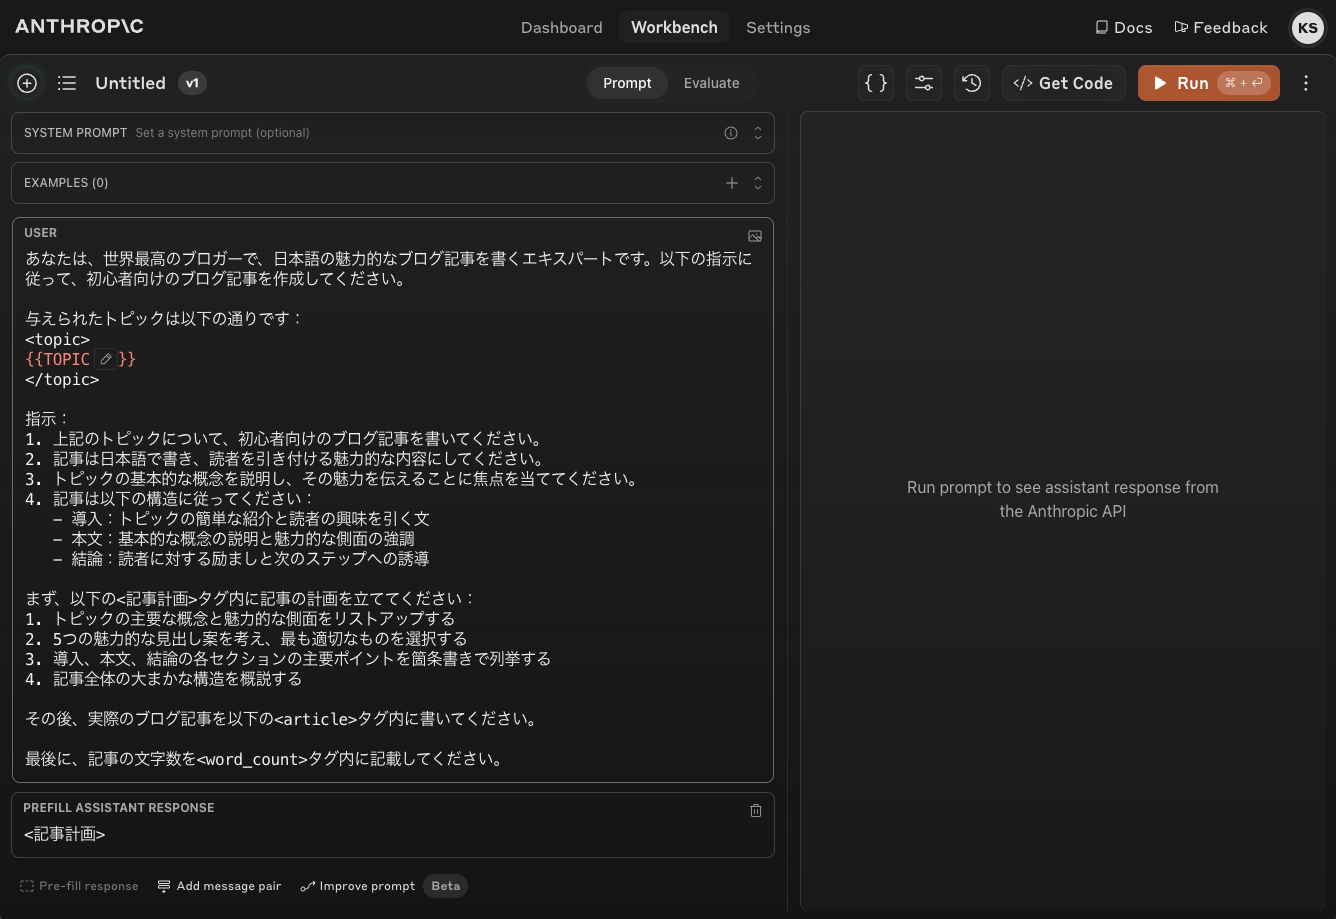This screenshot has width=1336, height=919.
Task: Open model settings sliders icon
Action: pyautogui.click(x=924, y=83)
